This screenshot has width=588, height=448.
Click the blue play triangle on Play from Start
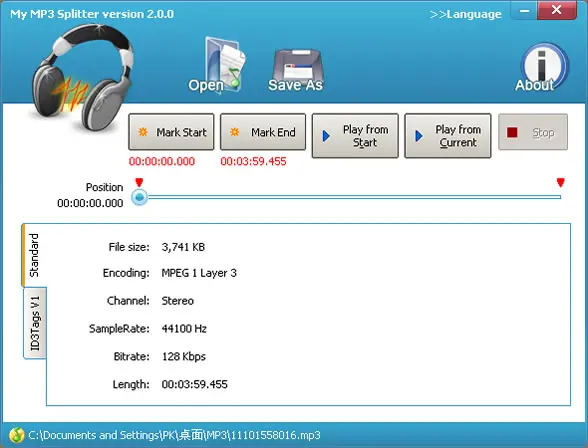[x=326, y=136]
